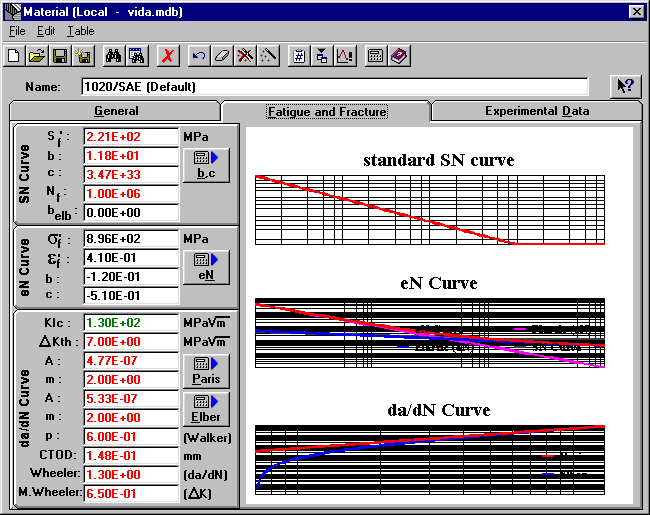Click the Open folder toolbar icon
This screenshot has width=650, height=515.
point(37,56)
